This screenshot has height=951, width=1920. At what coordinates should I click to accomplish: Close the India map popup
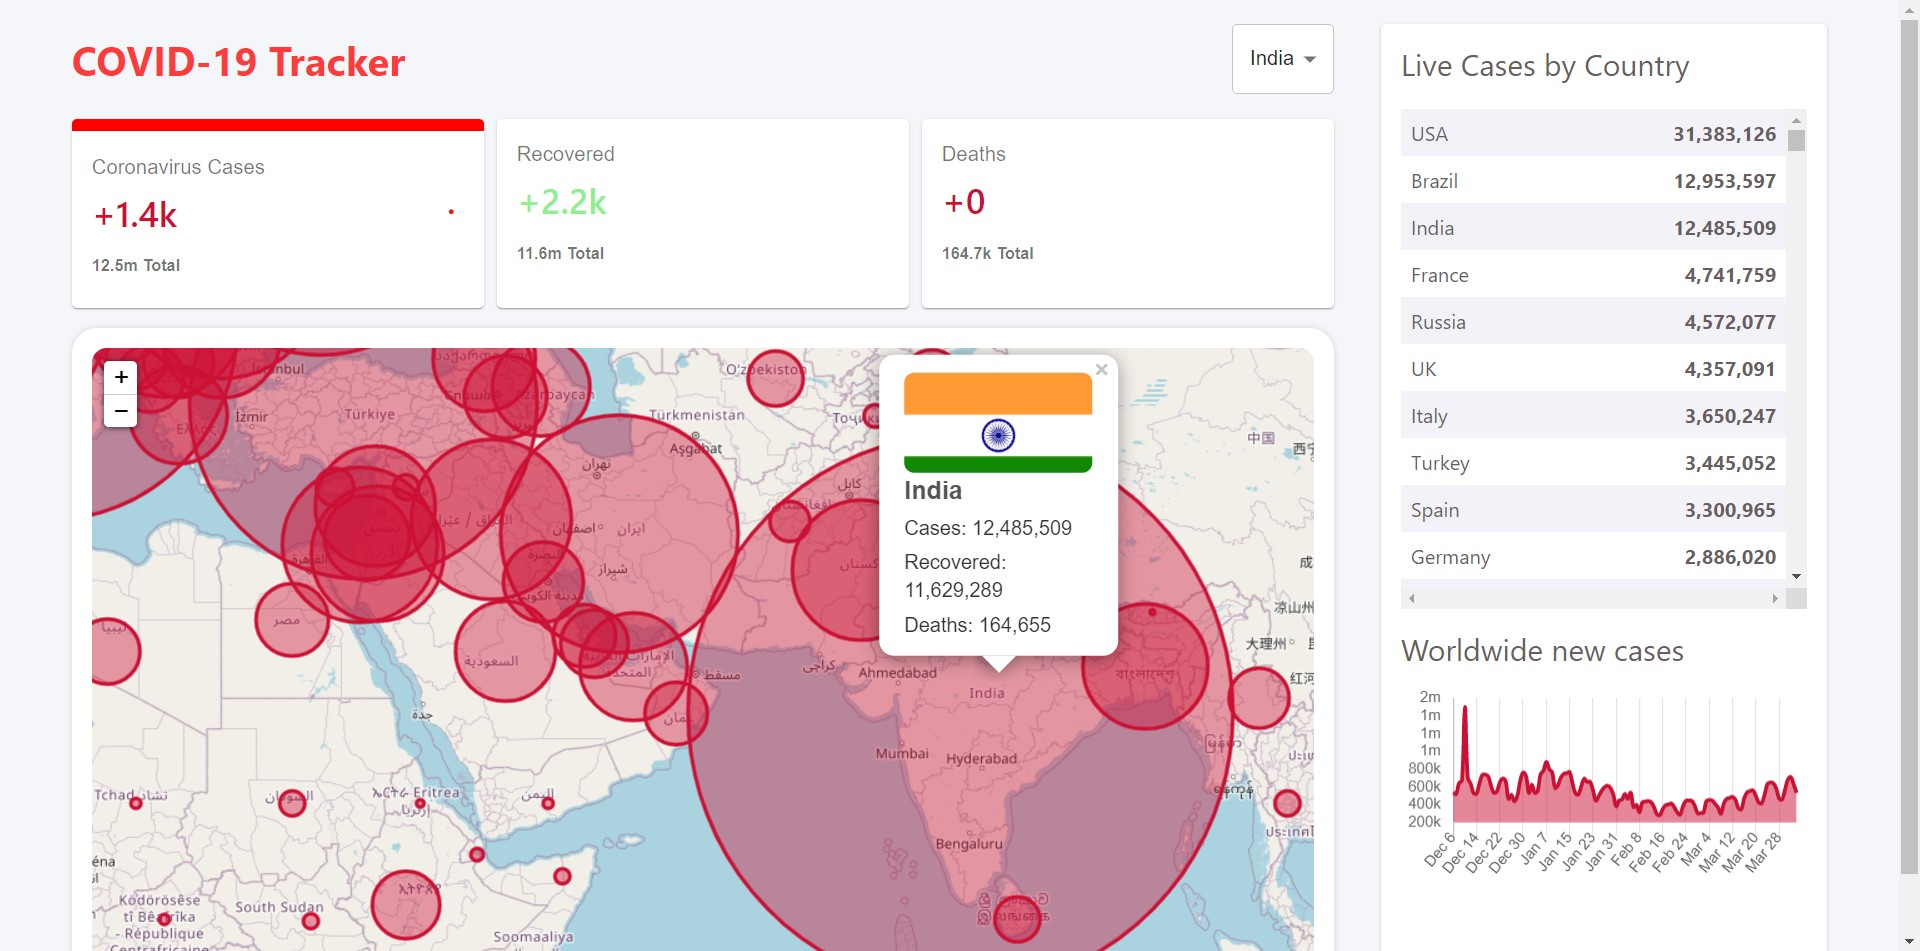click(x=1101, y=370)
